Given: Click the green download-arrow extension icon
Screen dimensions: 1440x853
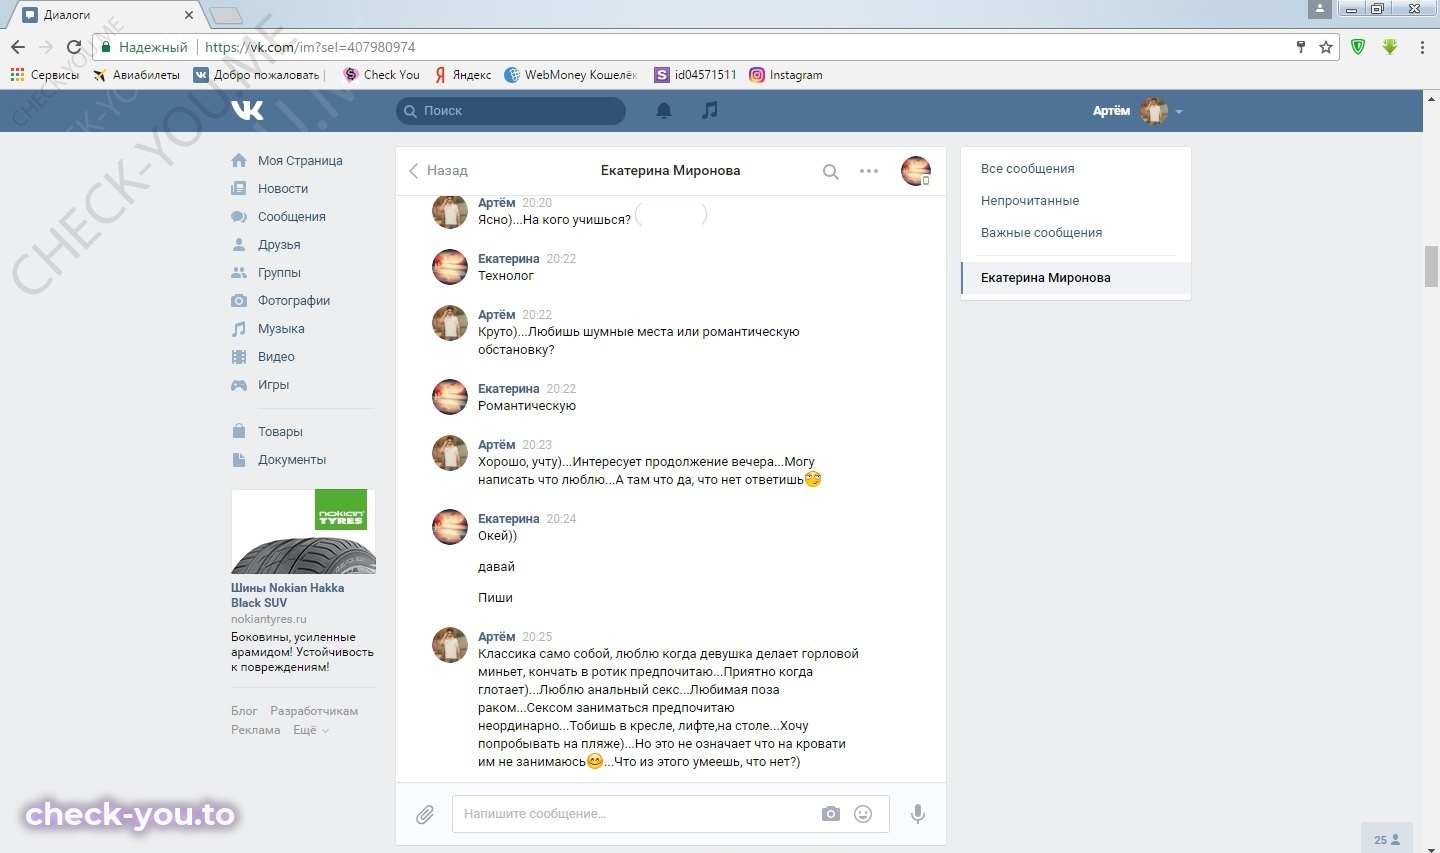Looking at the screenshot, I should [x=1389, y=47].
